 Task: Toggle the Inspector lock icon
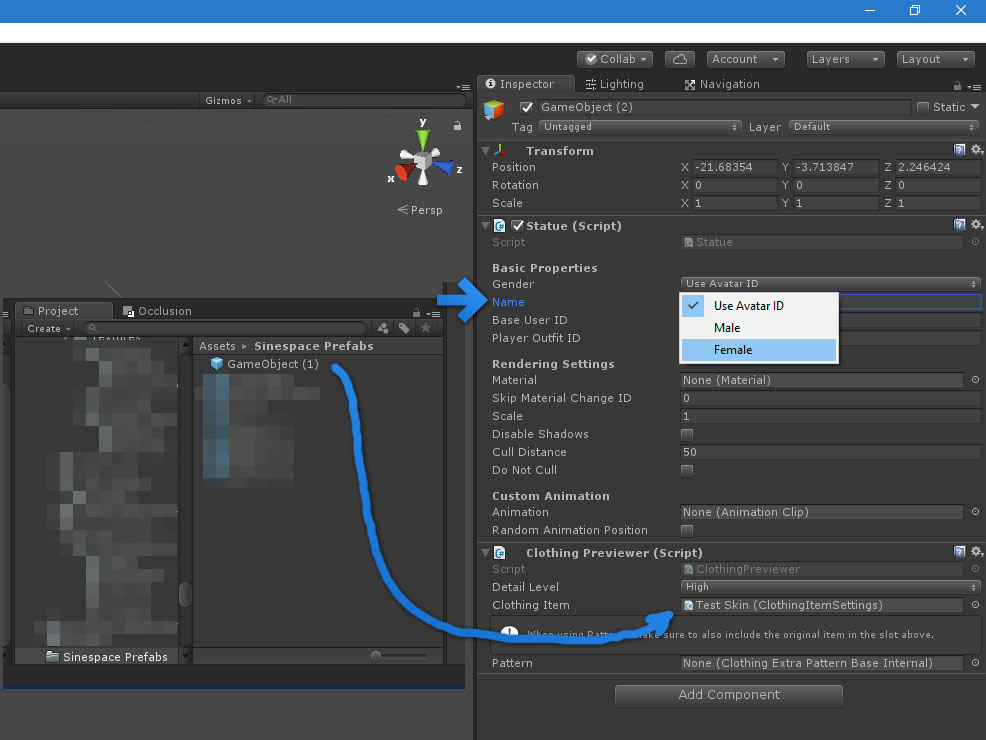click(x=957, y=86)
